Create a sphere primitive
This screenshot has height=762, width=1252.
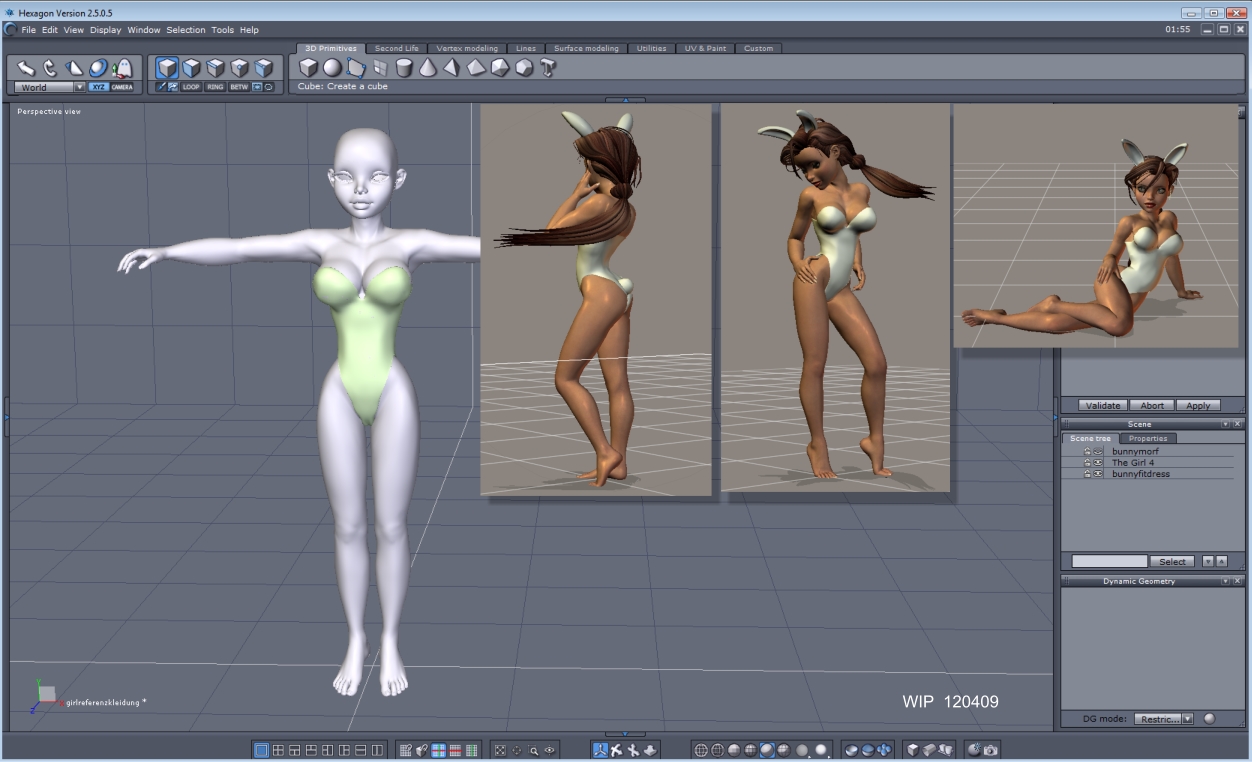(x=332, y=67)
